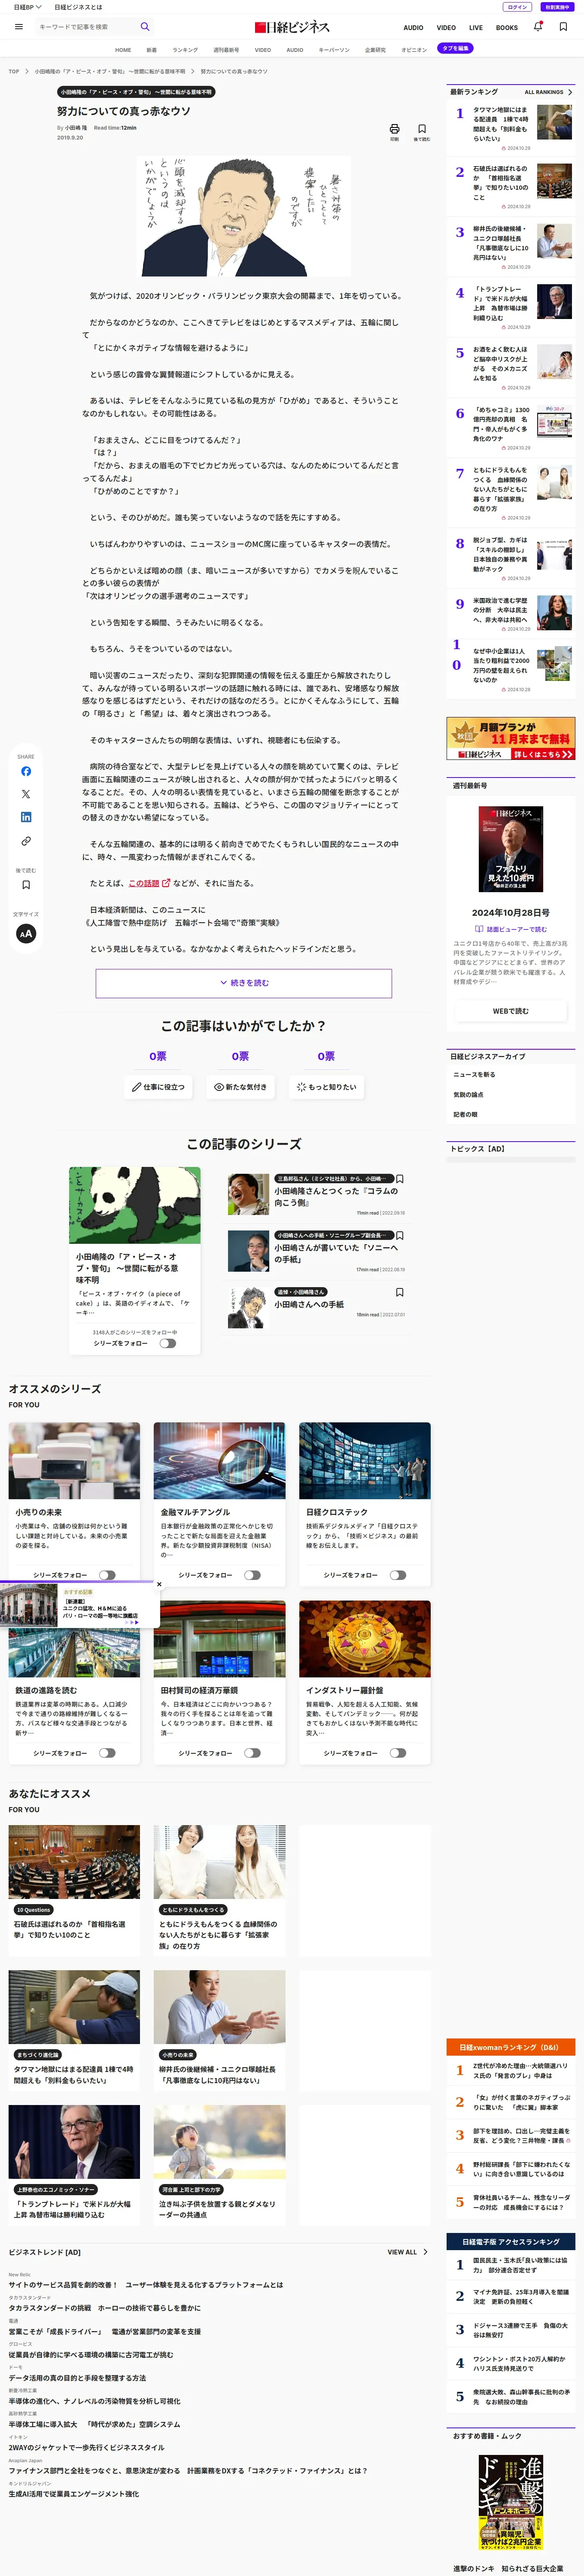The image size is (584, 2576).
Task: Click sidebar bookmark icon under 後で読む
Action: 26,885
